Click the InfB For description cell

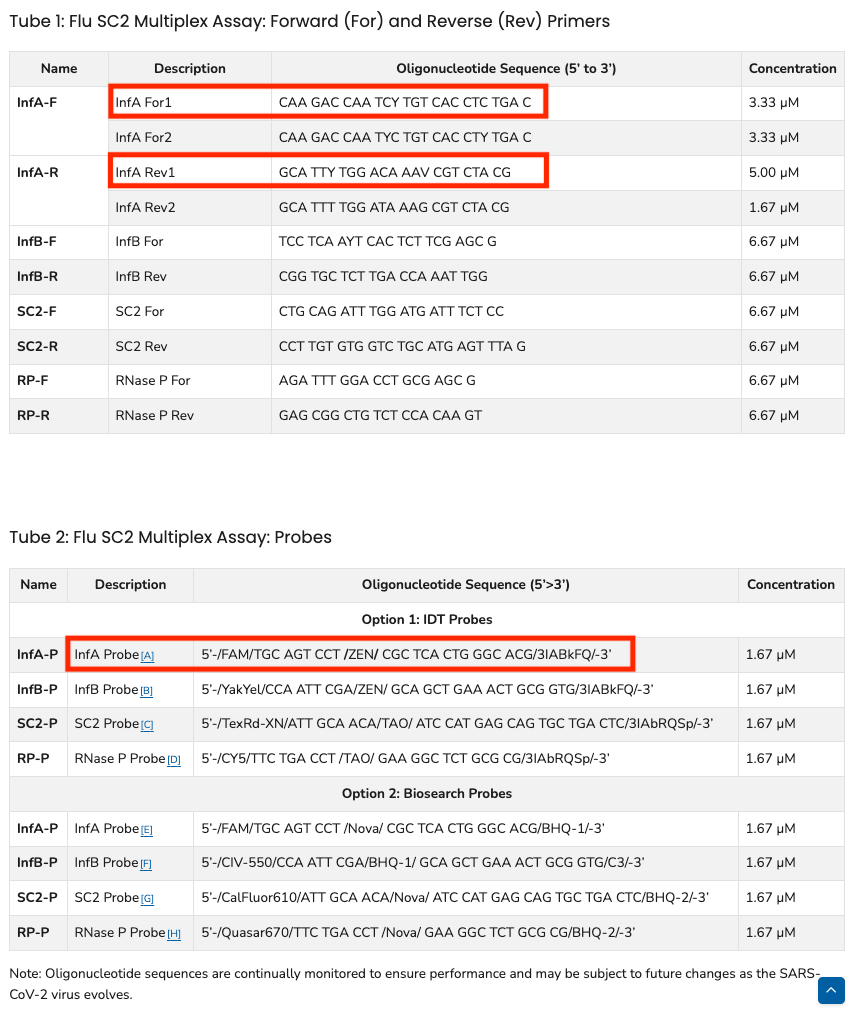190,242
